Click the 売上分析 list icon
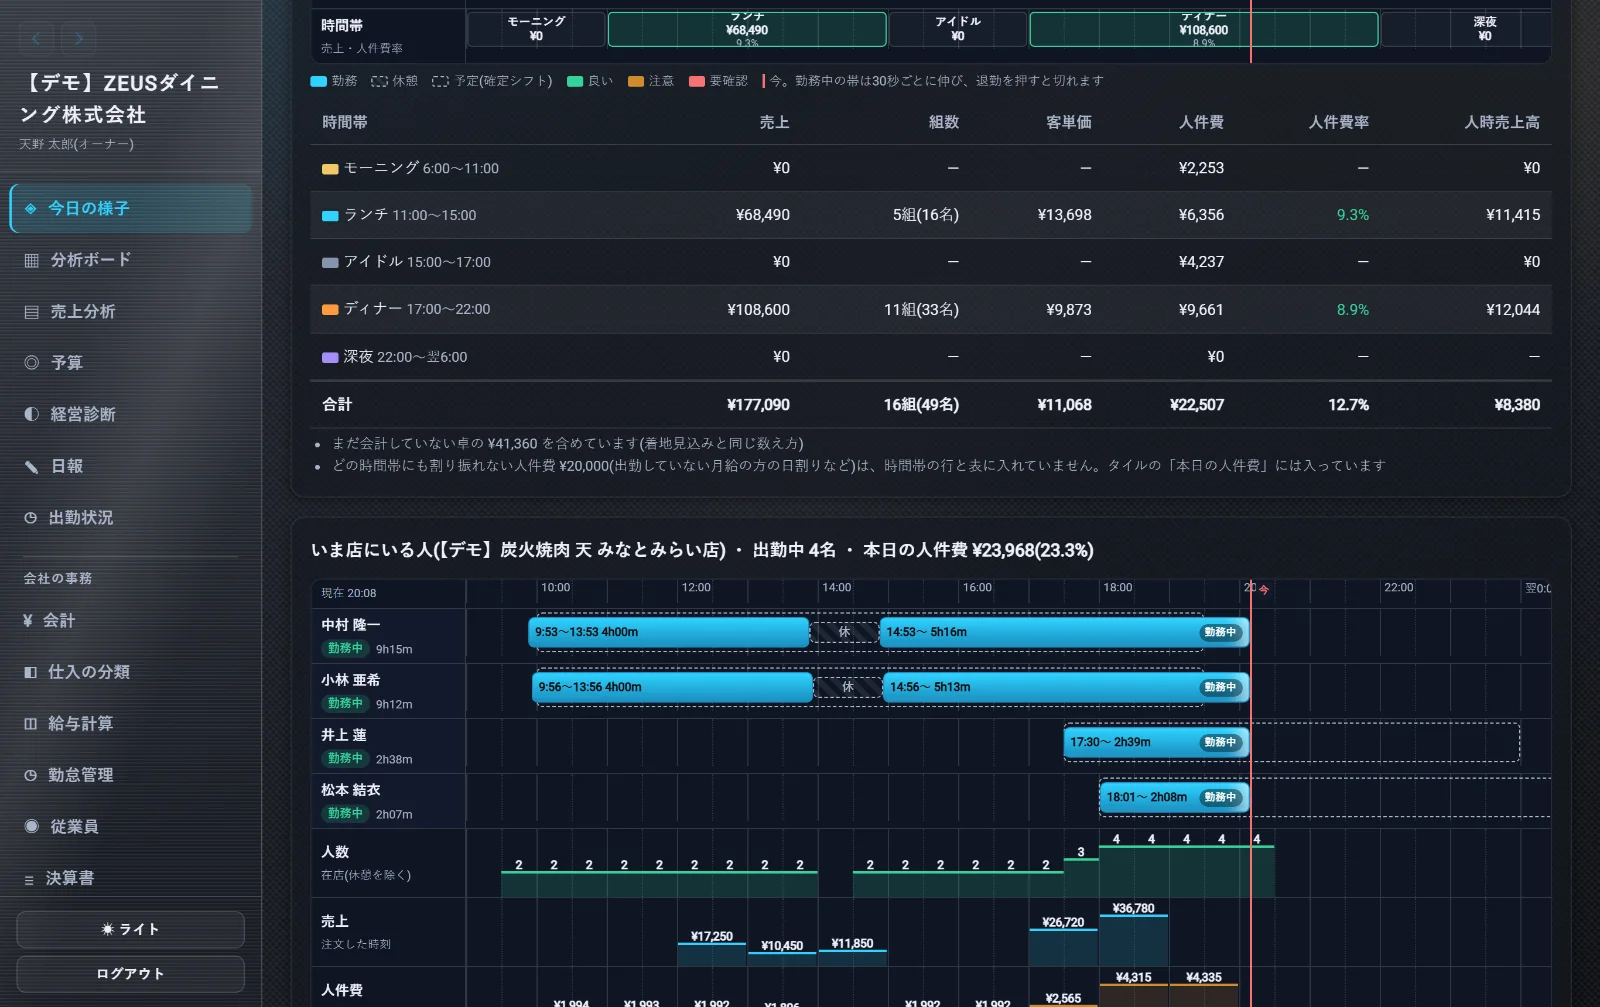Image resolution: width=1600 pixels, height=1007 pixels. point(31,312)
